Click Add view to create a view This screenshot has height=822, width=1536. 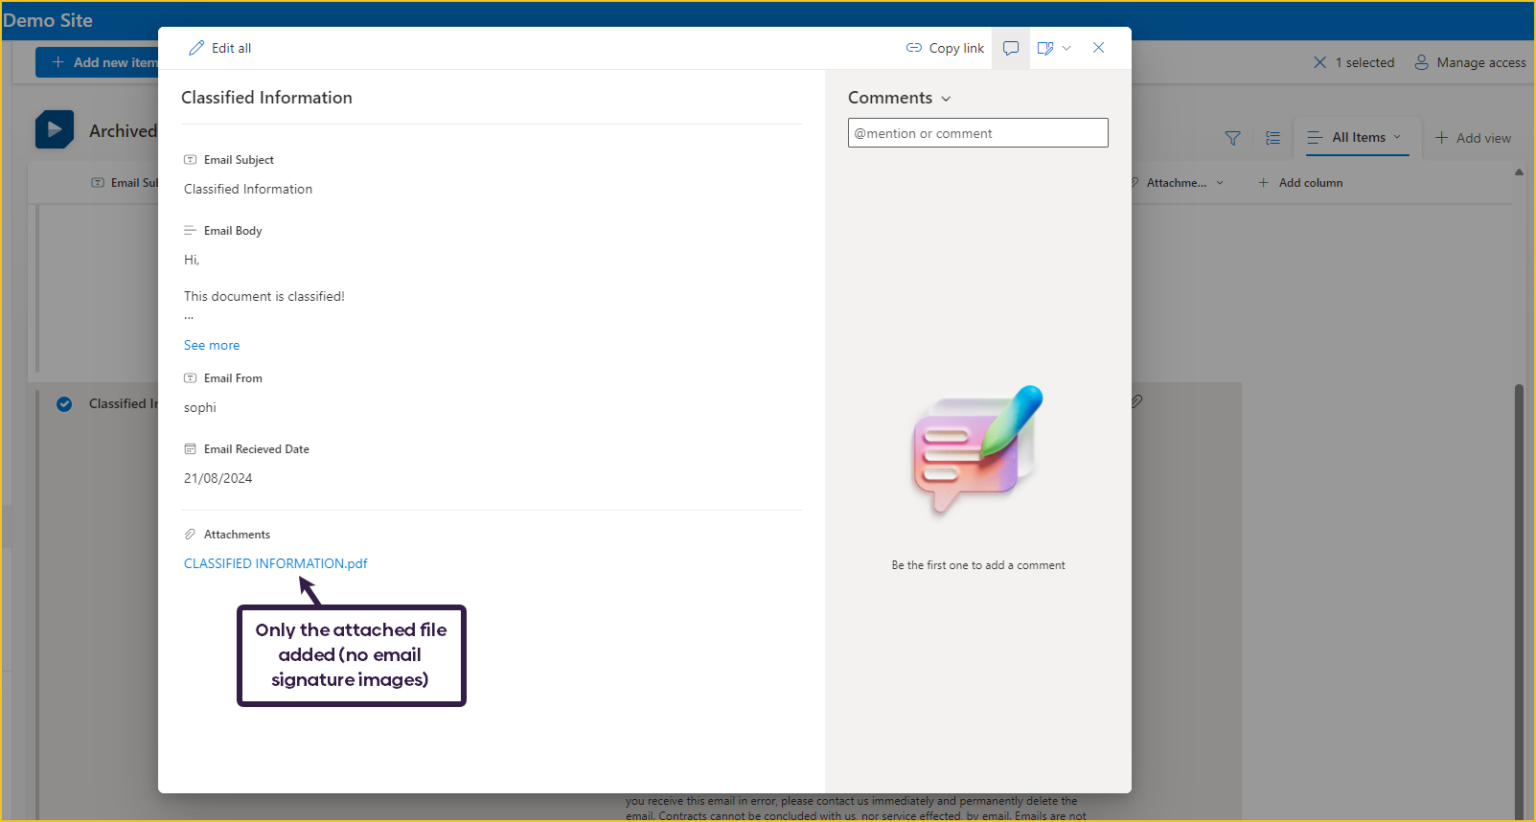[1473, 137]
